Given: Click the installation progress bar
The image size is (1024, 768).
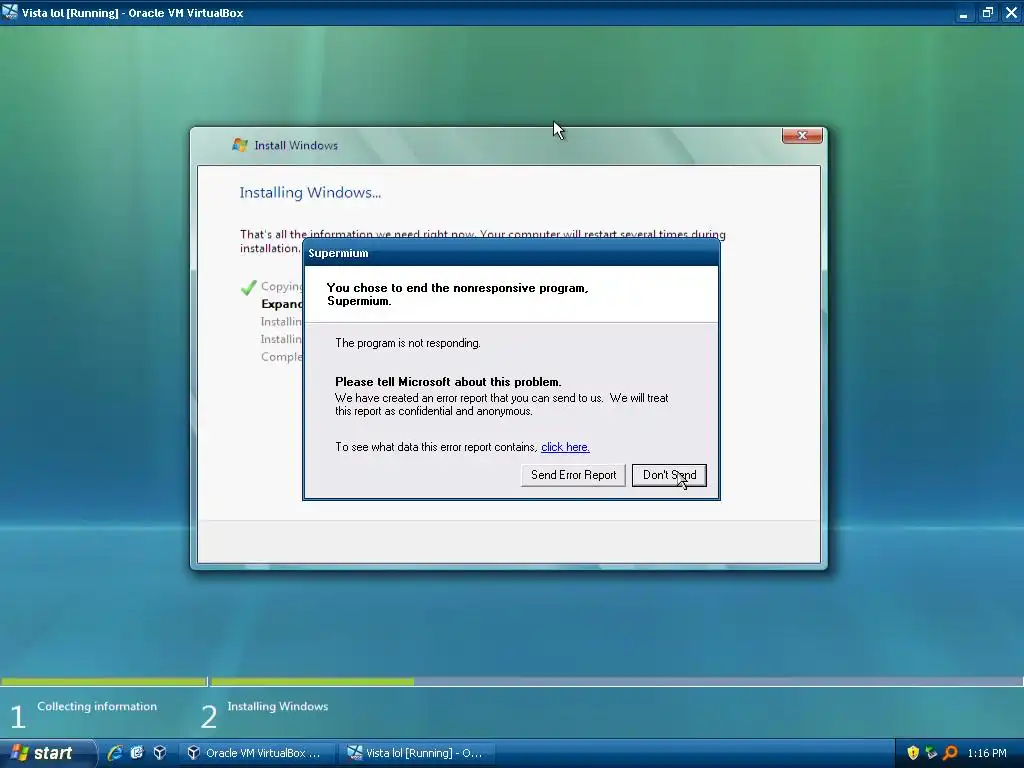Looking at the screenshot, I should click(x=616, y=682).
